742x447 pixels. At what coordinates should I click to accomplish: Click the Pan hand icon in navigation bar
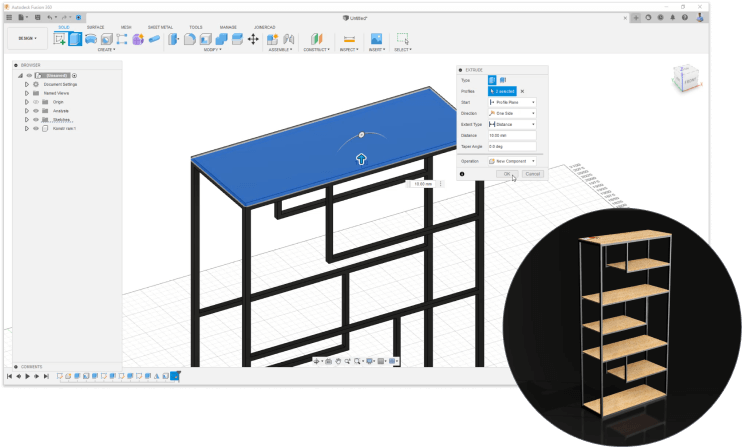[338, 361]
